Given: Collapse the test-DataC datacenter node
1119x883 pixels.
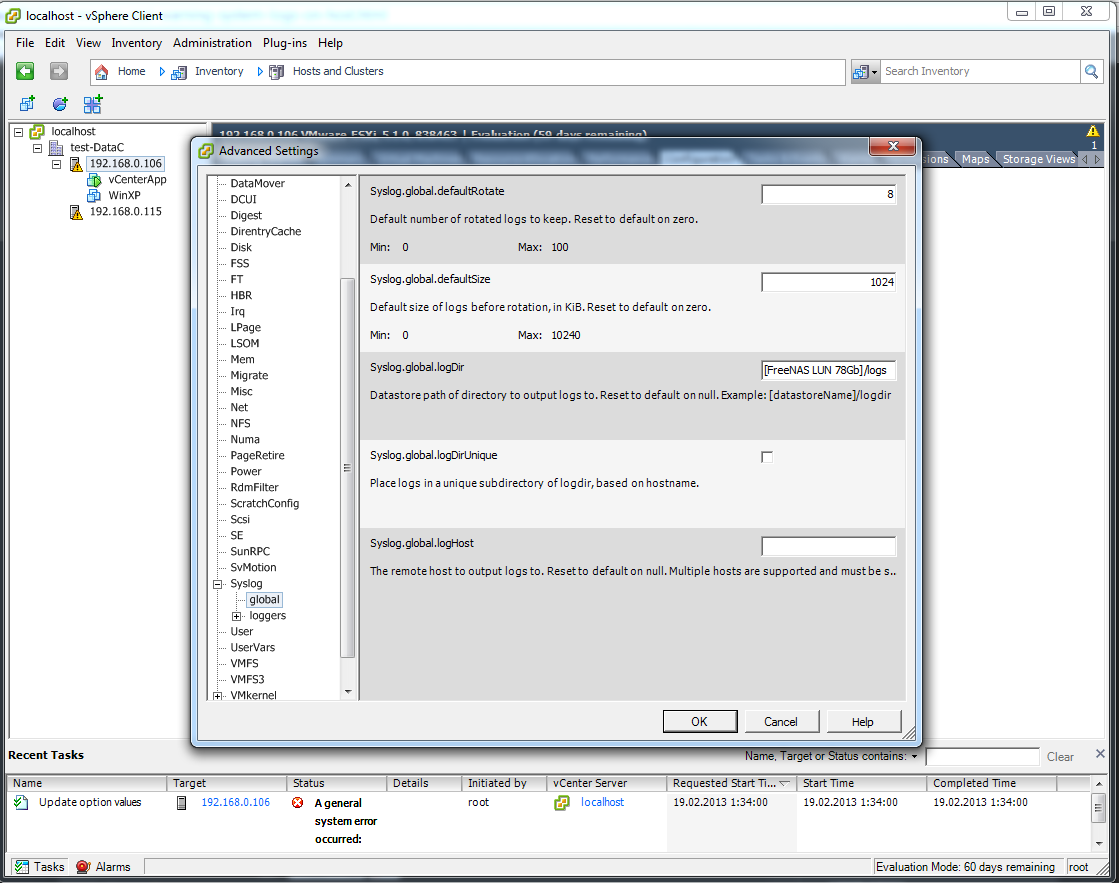Looking at the screenshot, I should coord(38,148).
